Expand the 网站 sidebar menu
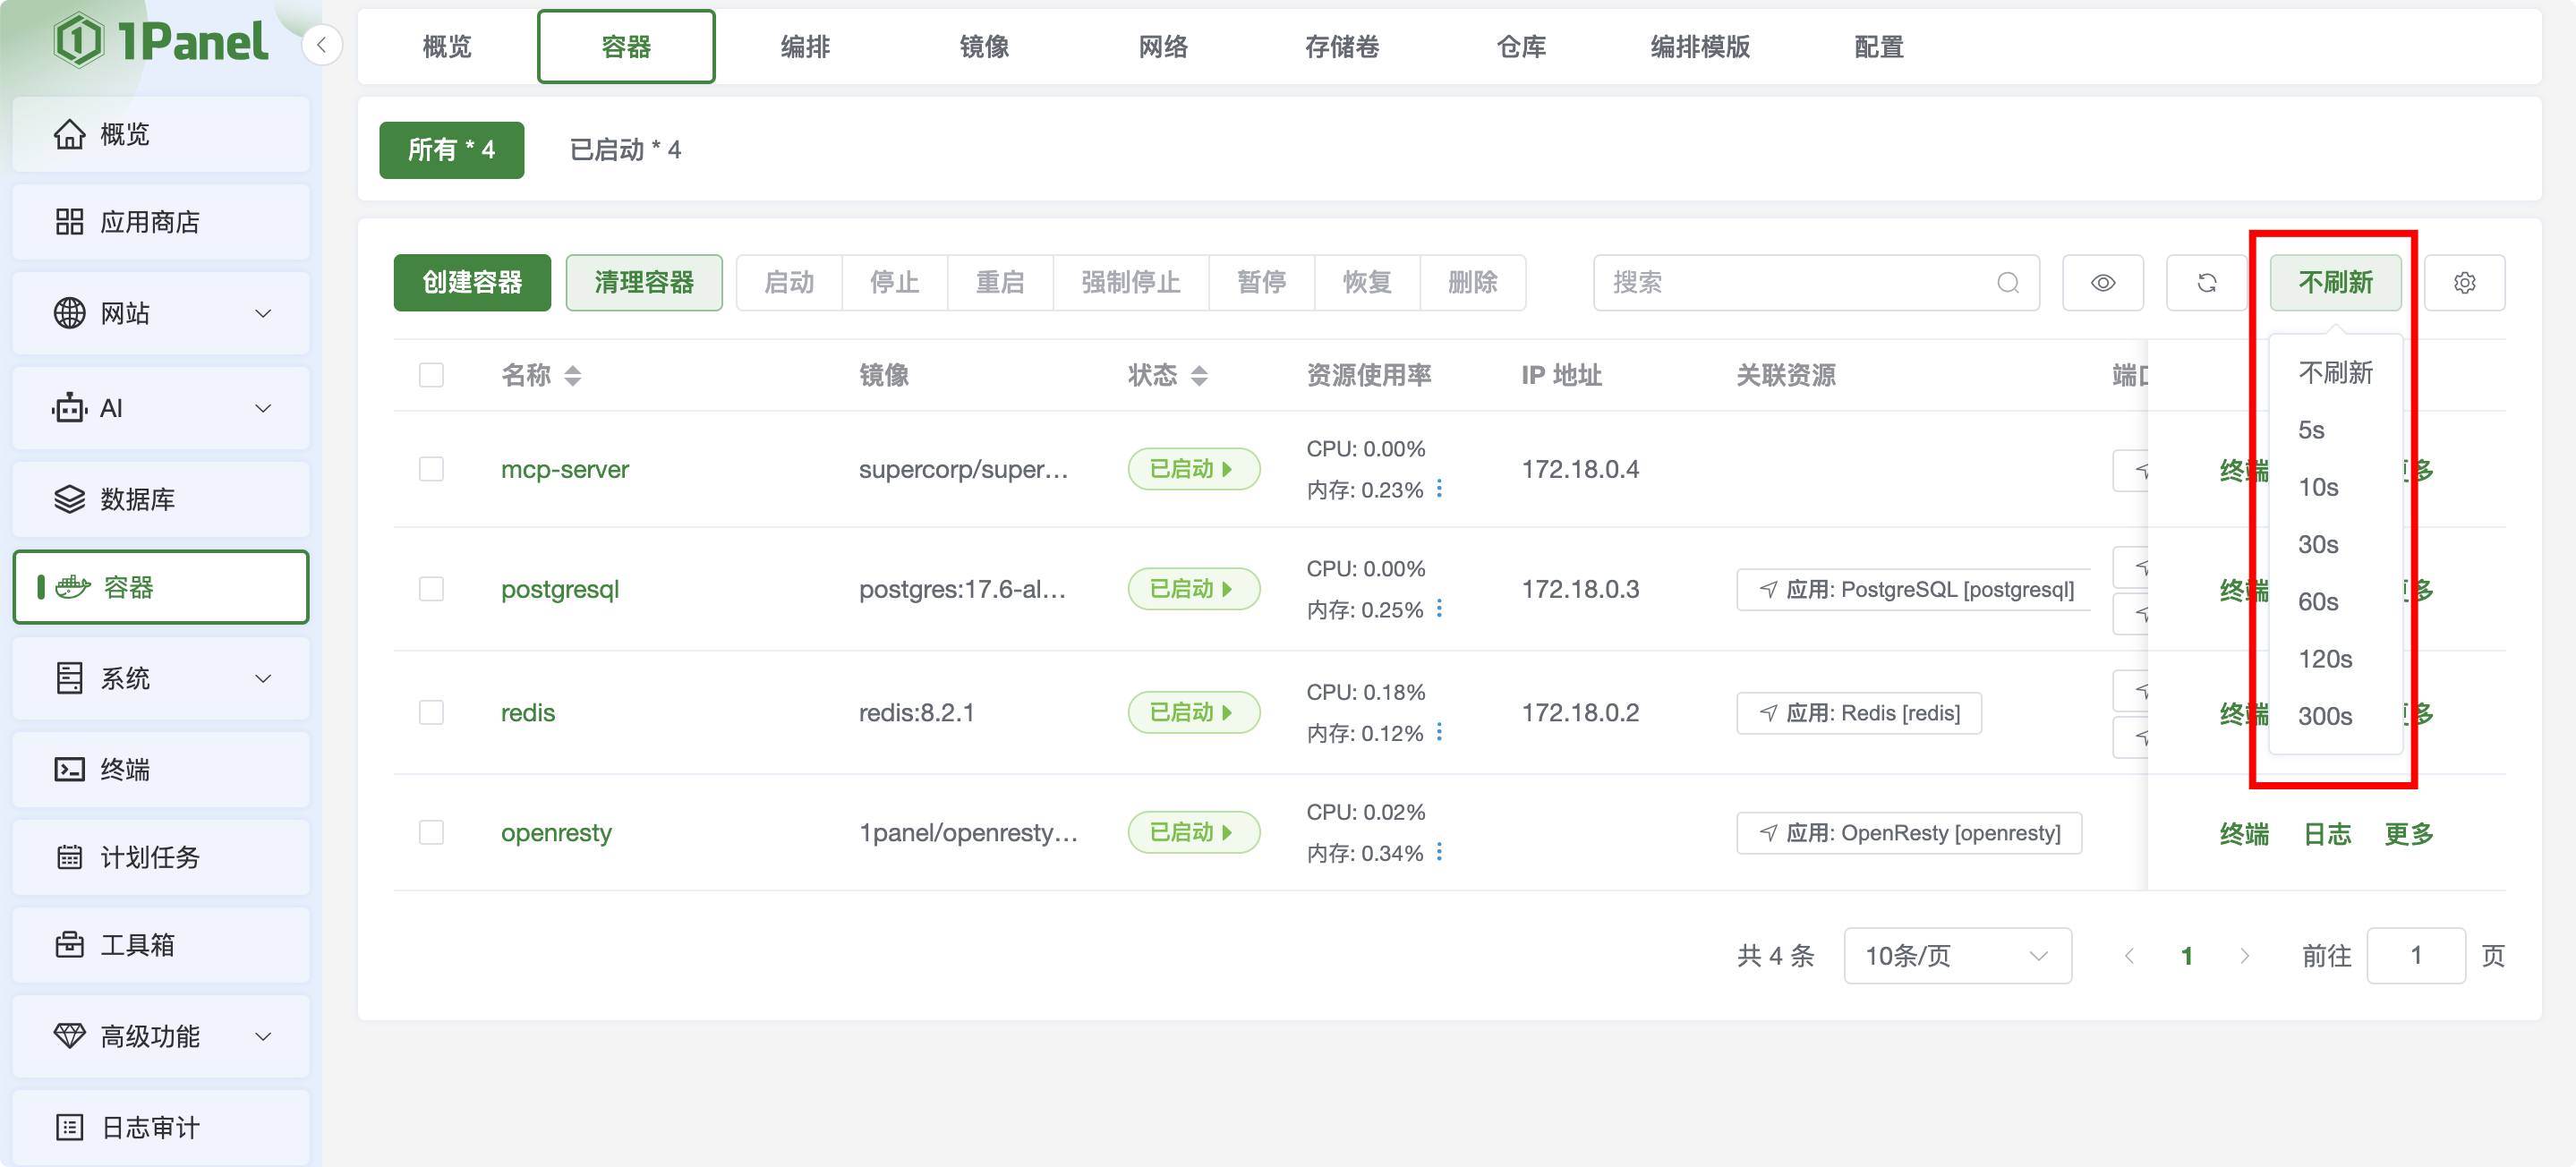Viewport: 2576px width, 1167px height. click(x=161, y=314)
